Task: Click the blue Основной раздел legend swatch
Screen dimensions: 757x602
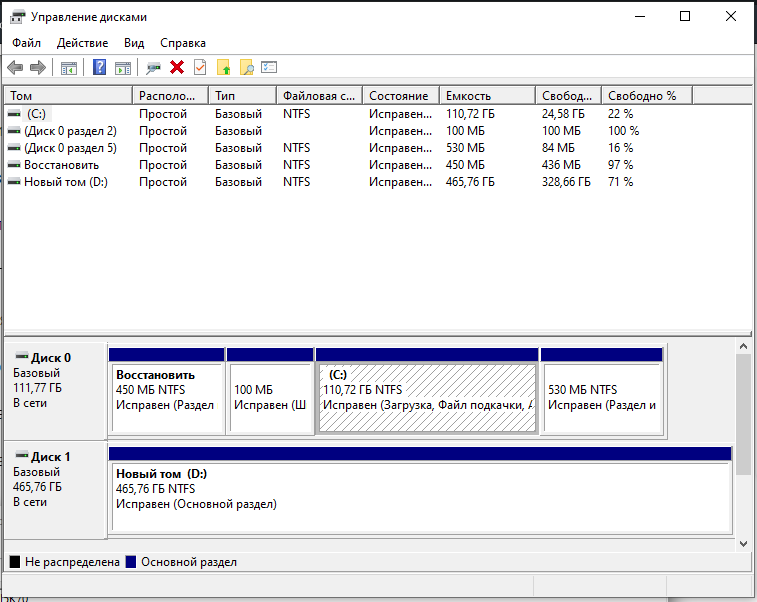Action: click(x=131, y=561)
